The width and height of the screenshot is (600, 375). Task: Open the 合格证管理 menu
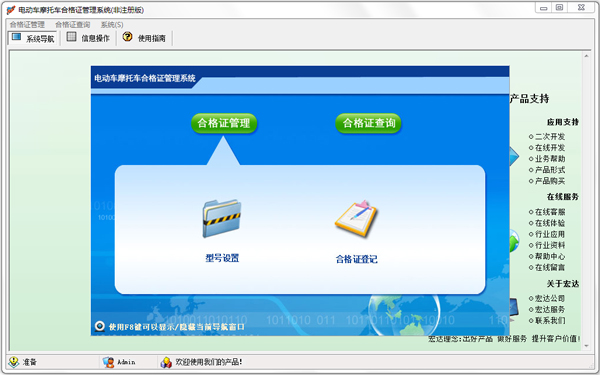coord(27,24)
